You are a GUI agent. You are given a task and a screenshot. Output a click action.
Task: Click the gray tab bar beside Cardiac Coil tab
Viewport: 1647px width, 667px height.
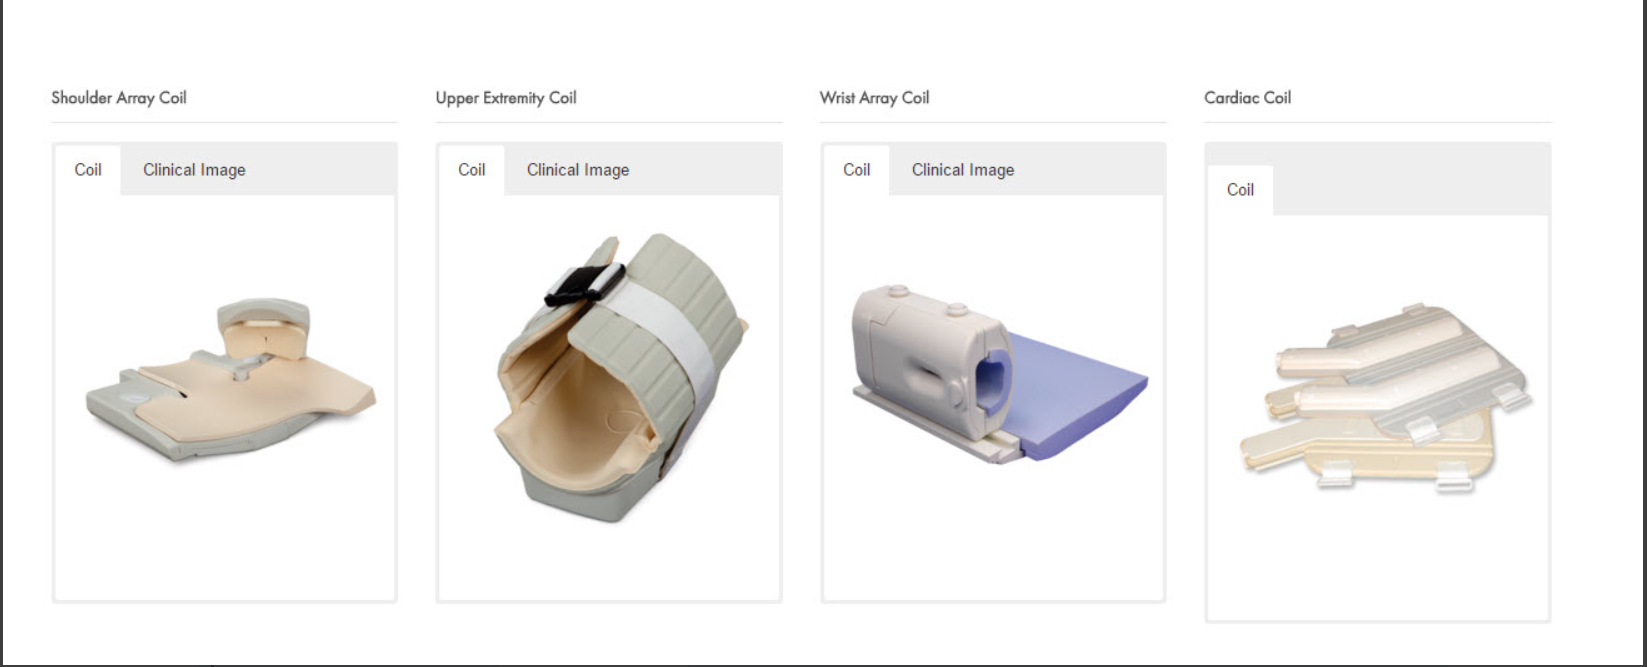[1411, 190]
